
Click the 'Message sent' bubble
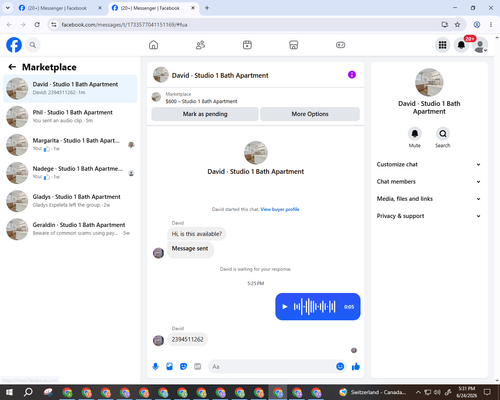pyautogui.click(x=190, y=249)
